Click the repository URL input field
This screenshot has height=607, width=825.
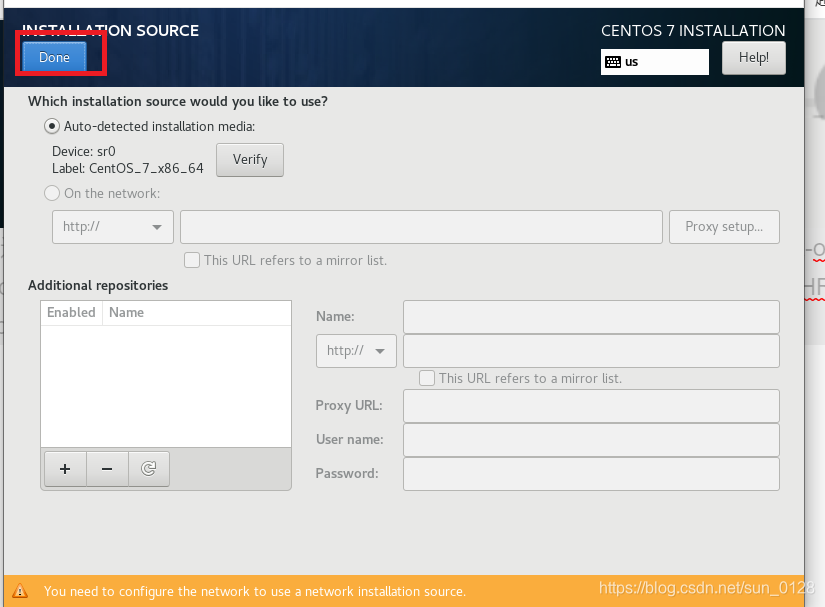coord(591,351)
